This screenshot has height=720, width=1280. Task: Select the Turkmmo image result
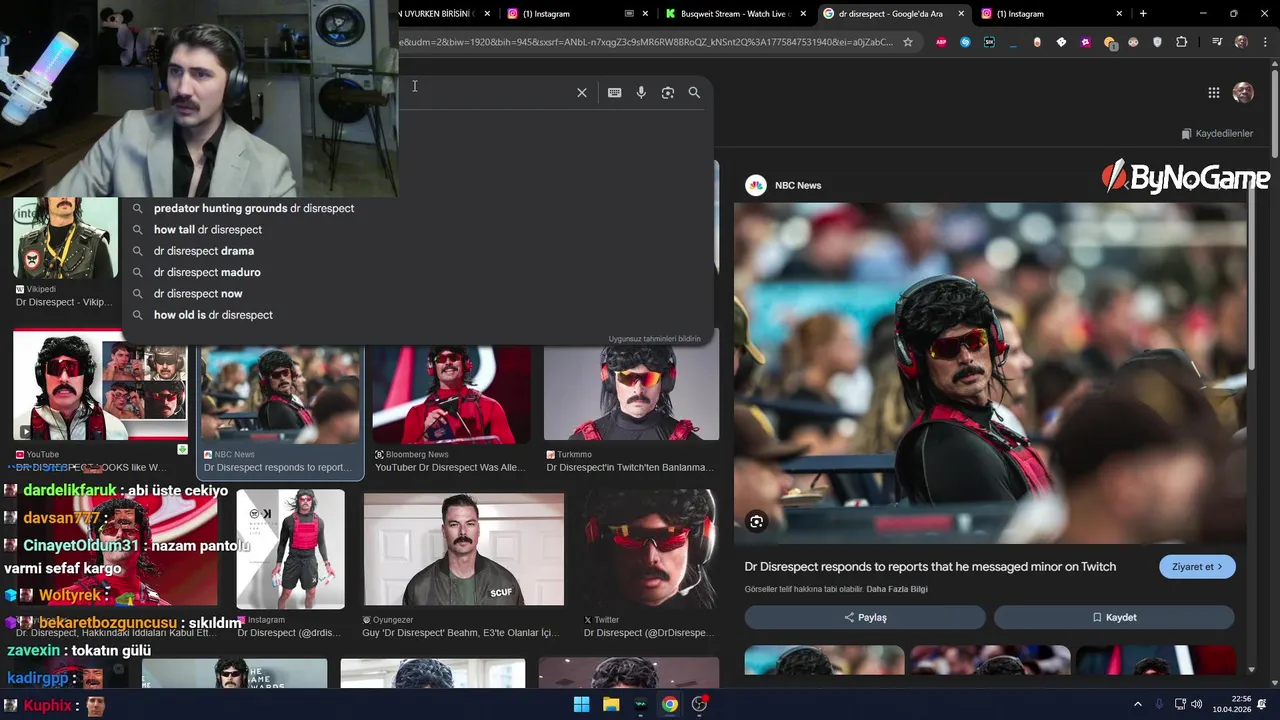click(x=631, y=394)
